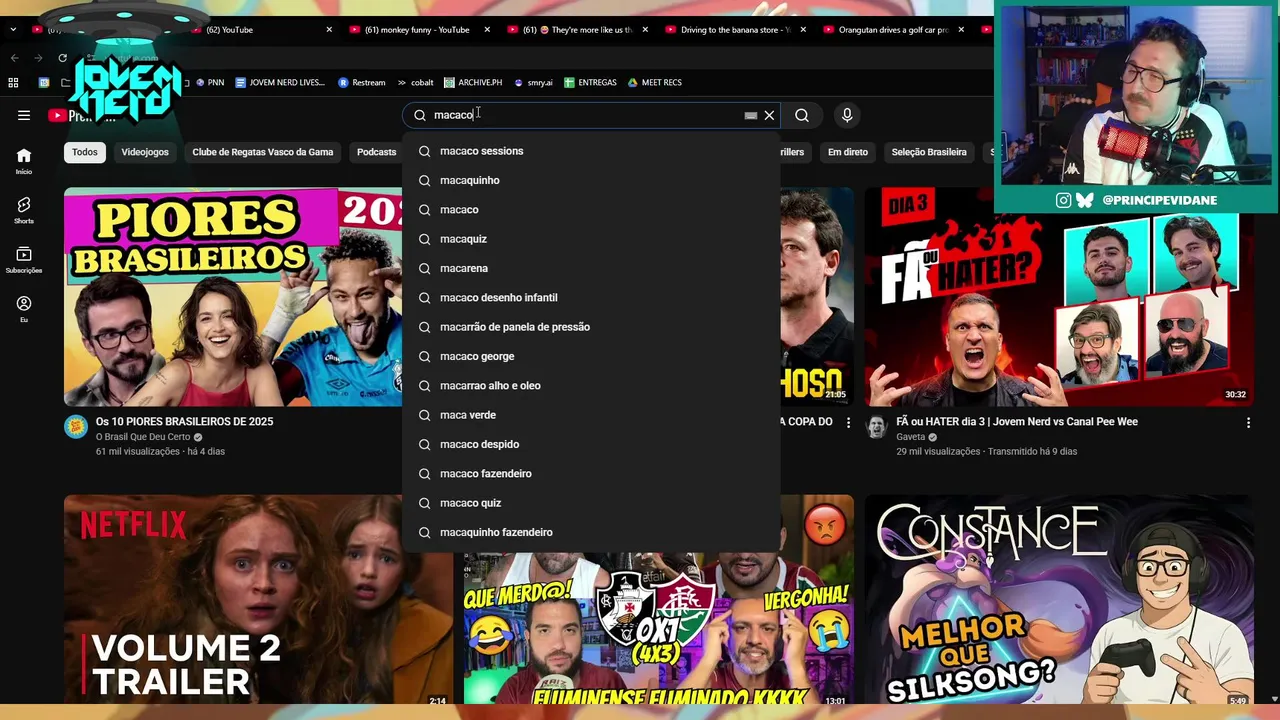Open 'Constance Melhor que Silksong?' thumbnail

(1059, 600)
